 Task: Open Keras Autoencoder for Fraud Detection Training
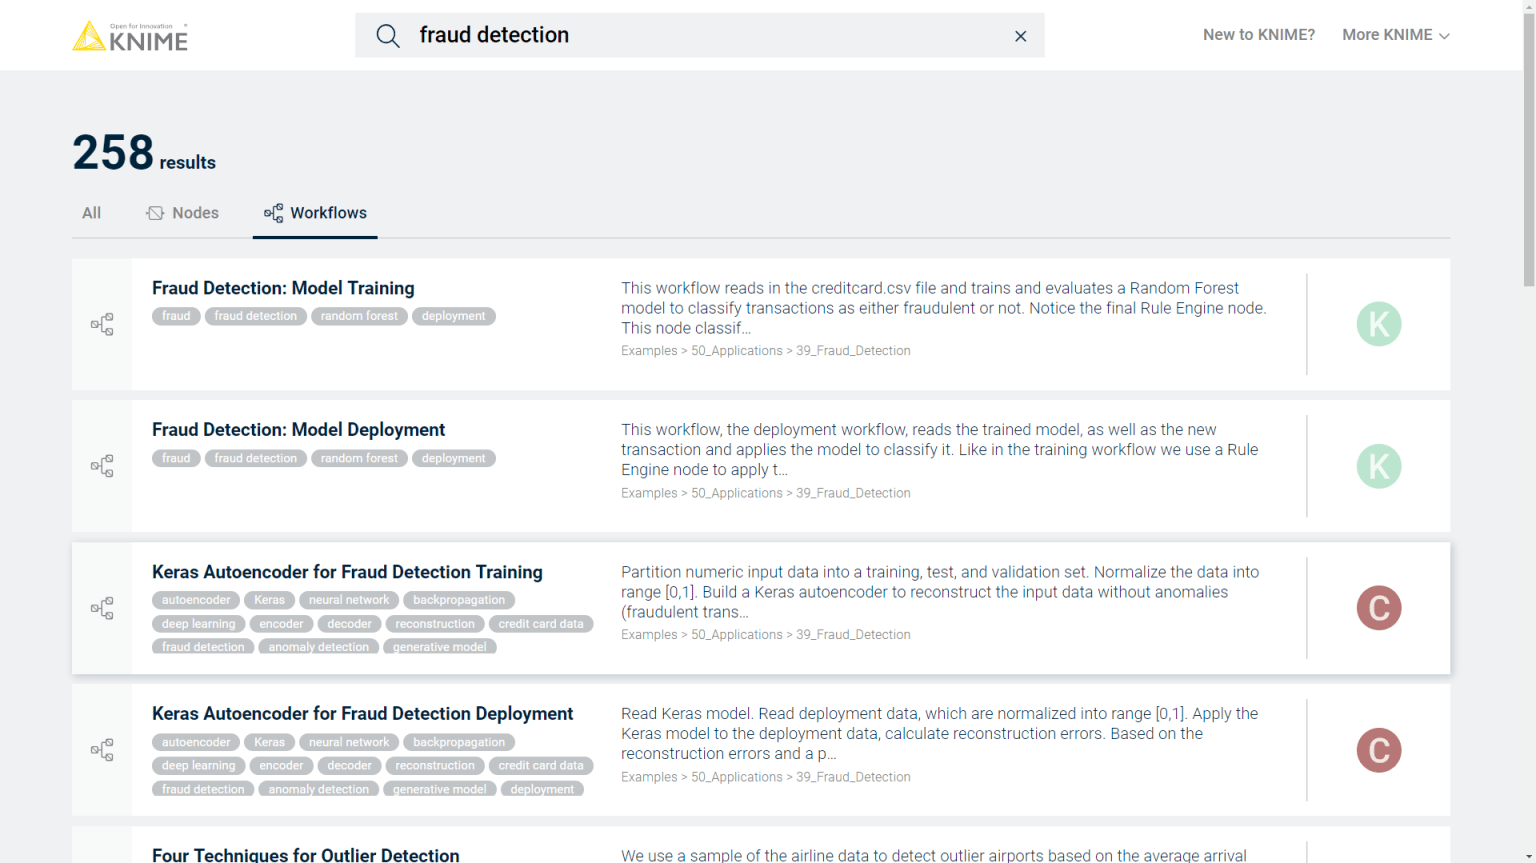click(347, 572)
